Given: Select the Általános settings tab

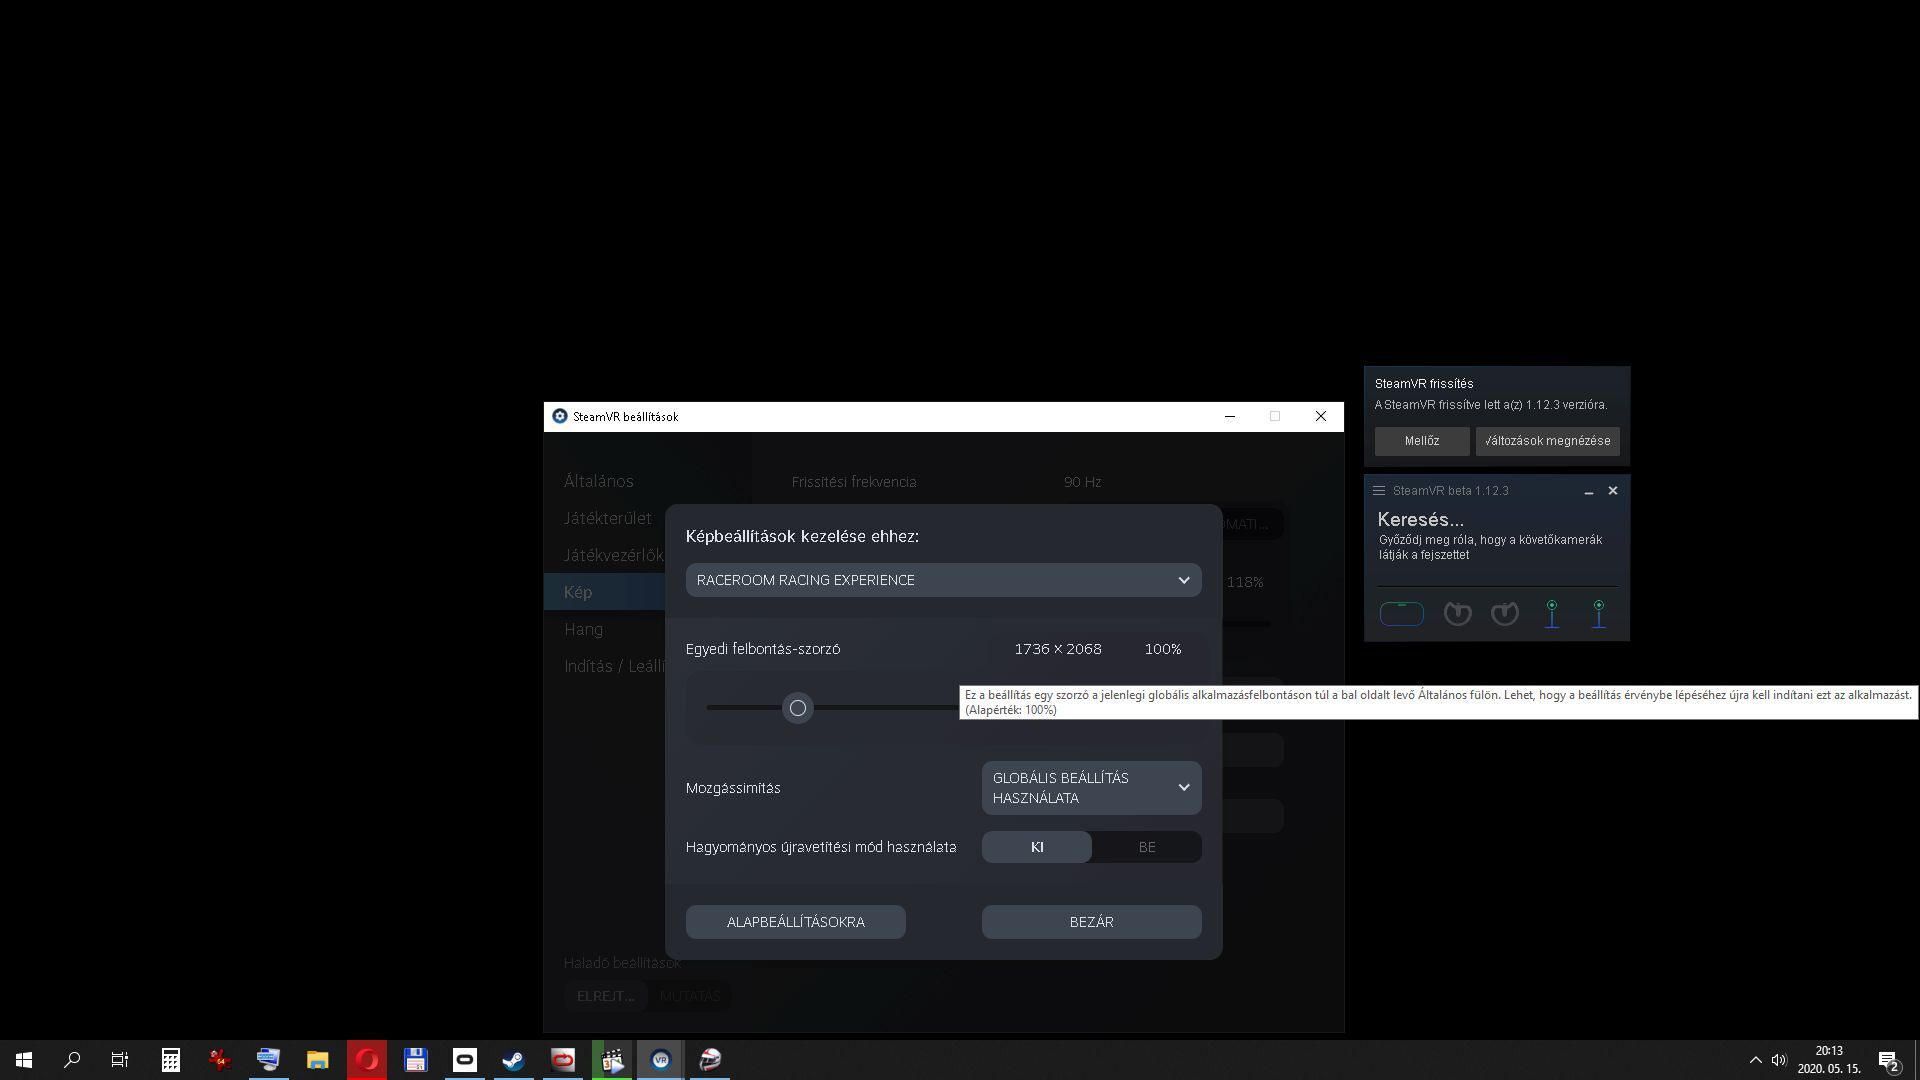Looking at the screenshot, I should 598,481.
